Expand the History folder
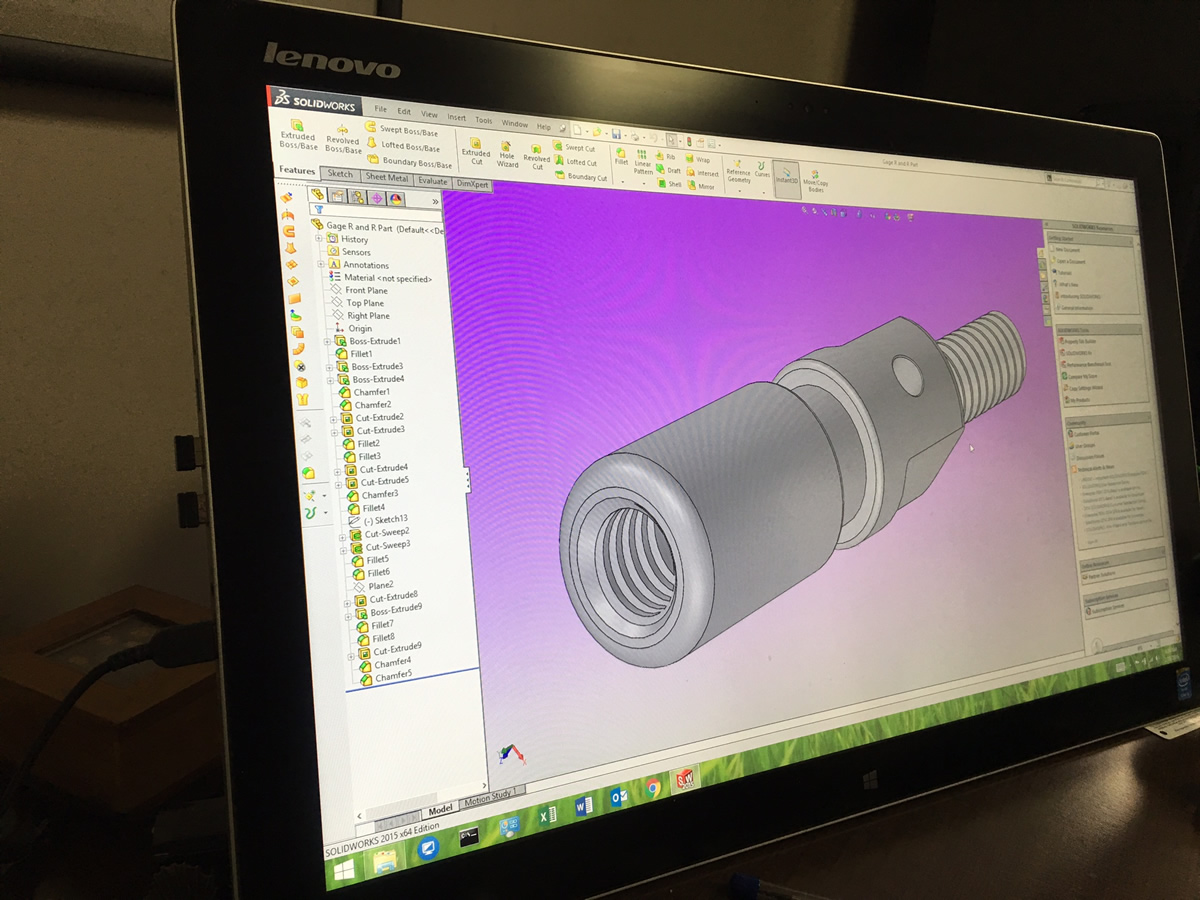The width and height of the screenshot is (1200, 900). (x=319, y=238)
